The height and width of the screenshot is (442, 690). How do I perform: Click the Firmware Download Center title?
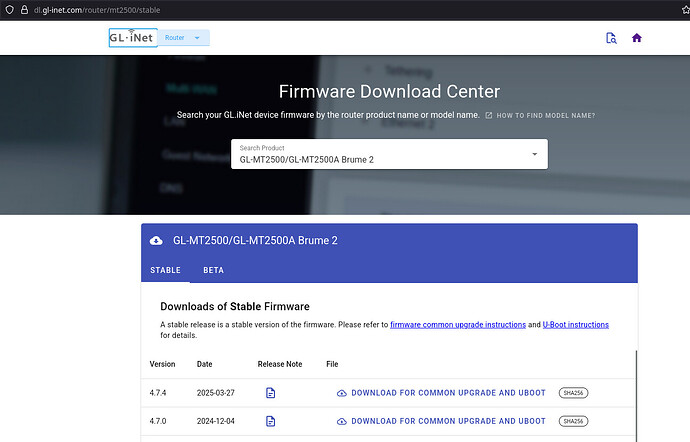click(x=389, y=92)
